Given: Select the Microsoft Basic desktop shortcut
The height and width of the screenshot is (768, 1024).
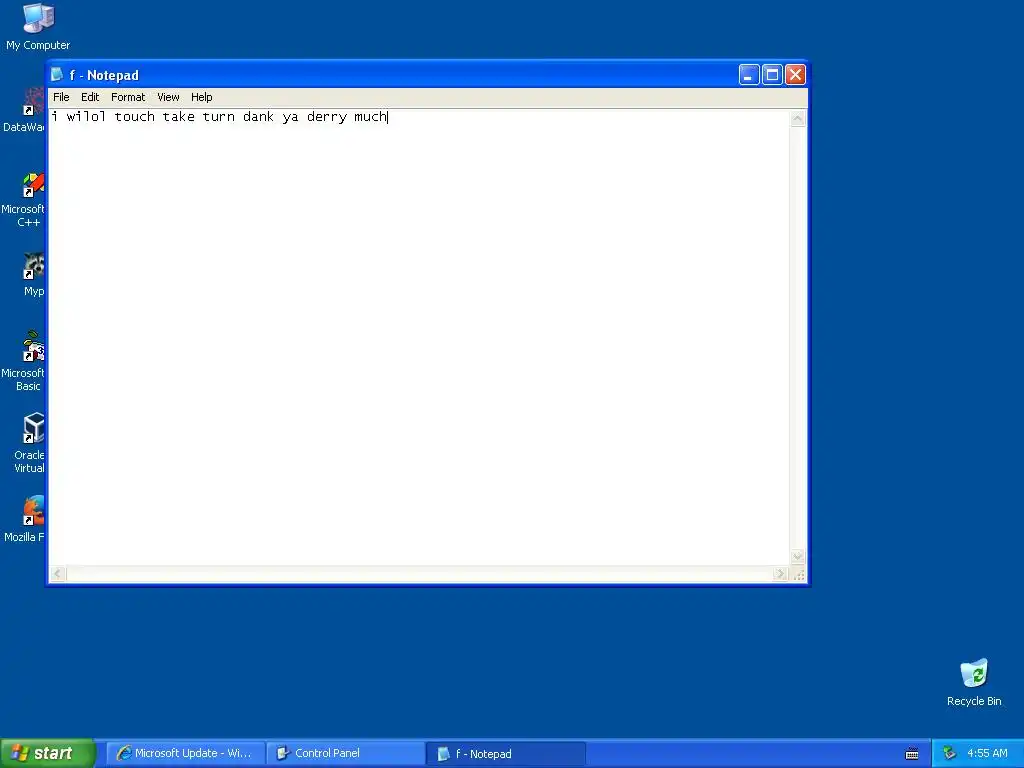Looking at the screenshot, I should (x=25, y=361).
